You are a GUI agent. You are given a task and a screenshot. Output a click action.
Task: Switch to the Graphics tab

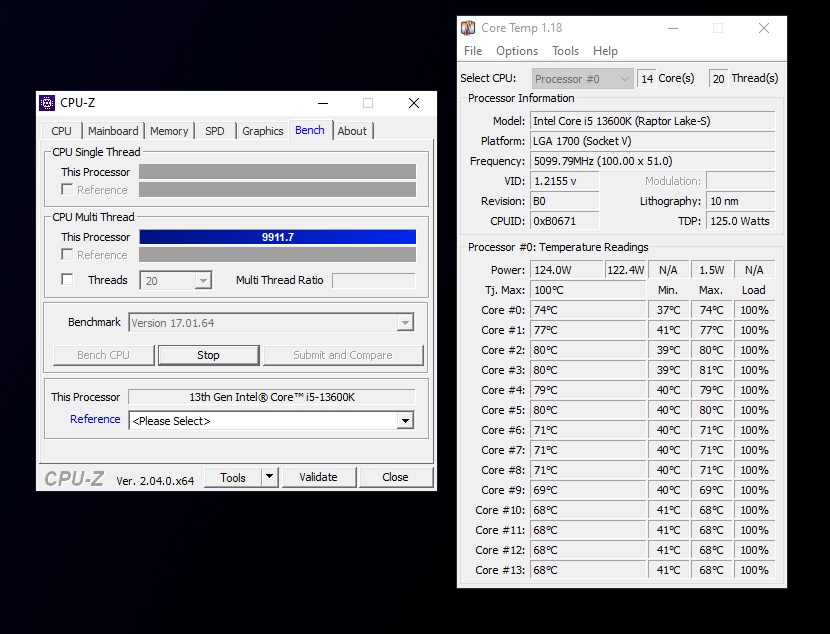[263, 131]
